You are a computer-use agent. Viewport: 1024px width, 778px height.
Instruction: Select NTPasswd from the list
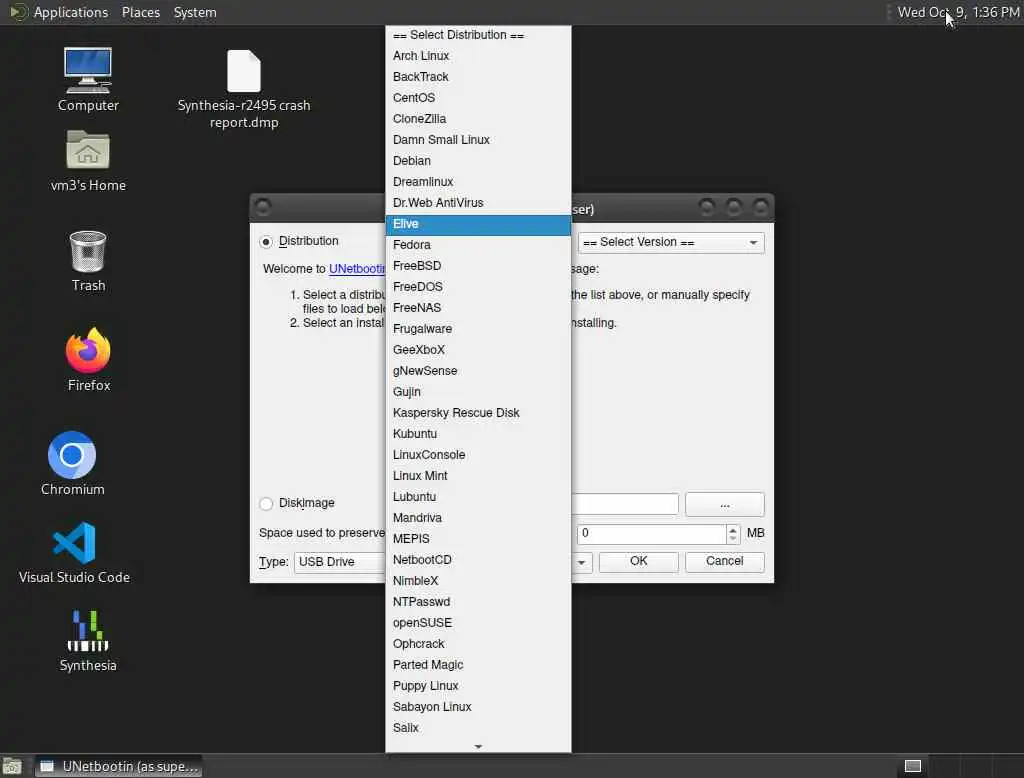coord(478,602)
